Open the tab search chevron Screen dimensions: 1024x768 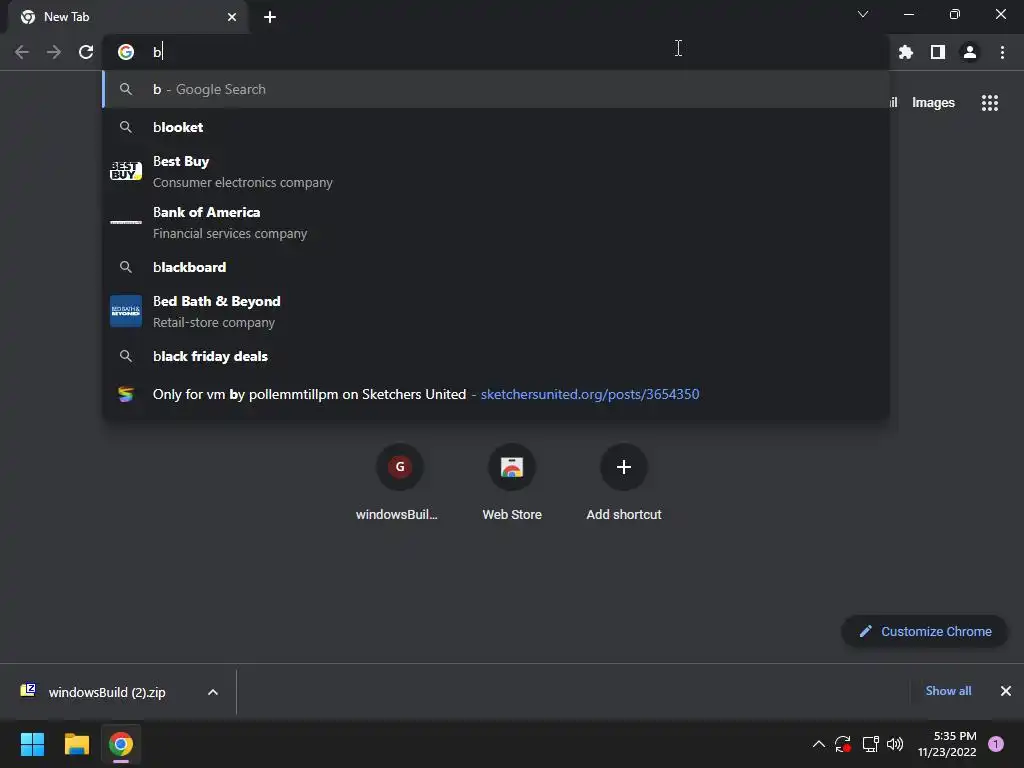(863, 14)
